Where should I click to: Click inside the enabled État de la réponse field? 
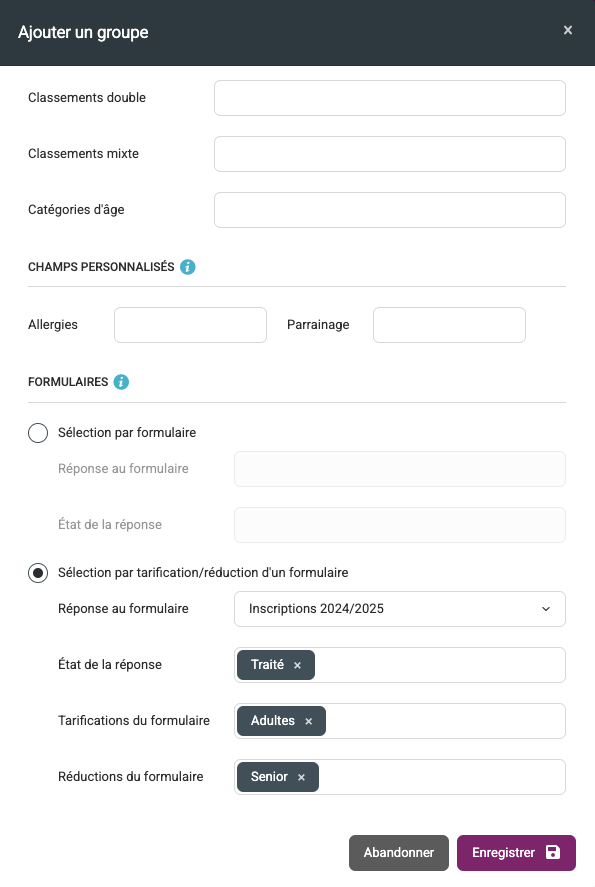pos(439,665)
